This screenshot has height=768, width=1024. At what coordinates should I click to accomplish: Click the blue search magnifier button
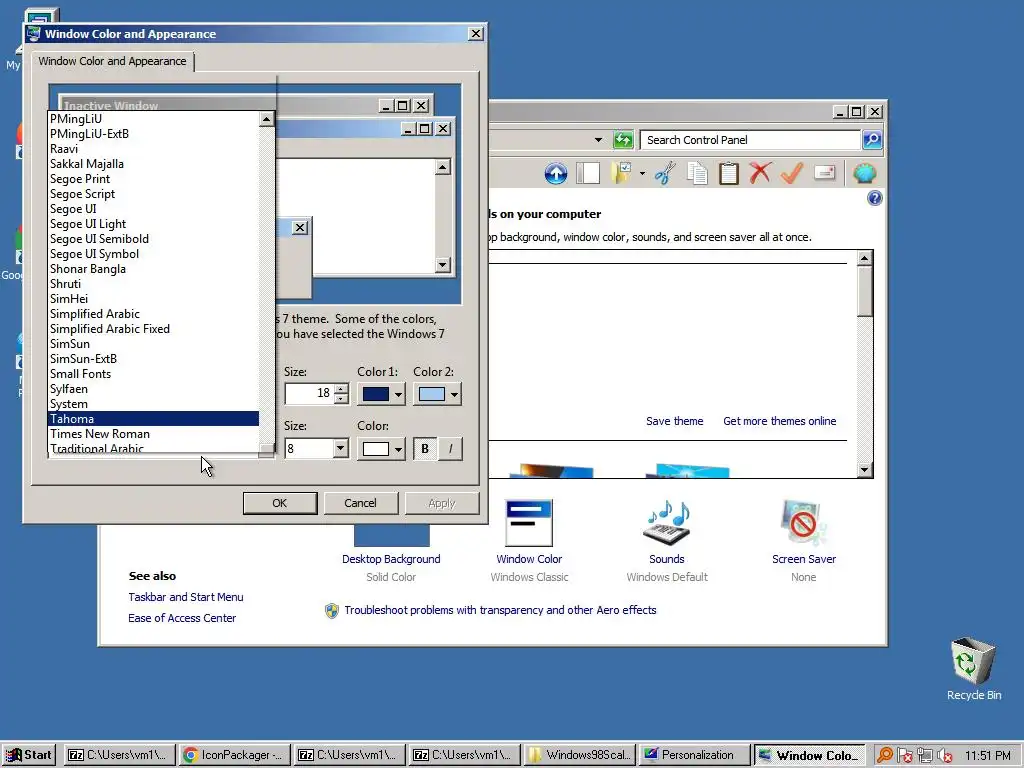tap(872, 140)
